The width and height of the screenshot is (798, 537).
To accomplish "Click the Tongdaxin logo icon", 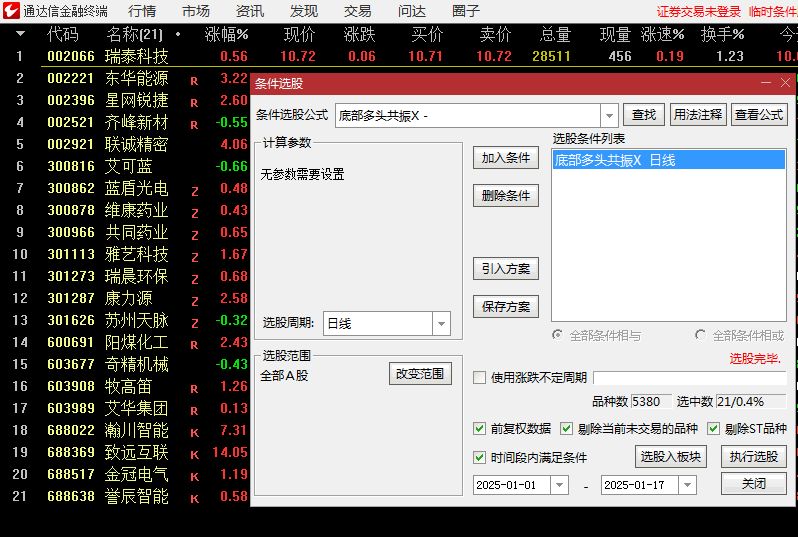I will tap(11, 11).
